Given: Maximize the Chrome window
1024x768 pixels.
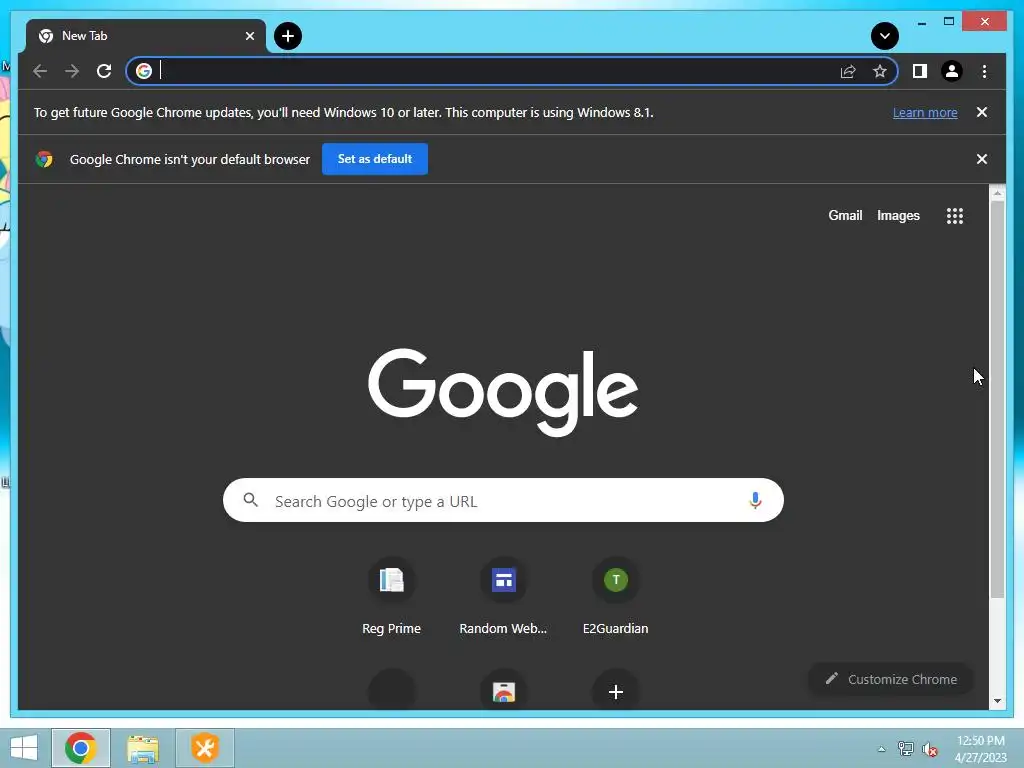Looking at the screenshot, I should 949,22.
